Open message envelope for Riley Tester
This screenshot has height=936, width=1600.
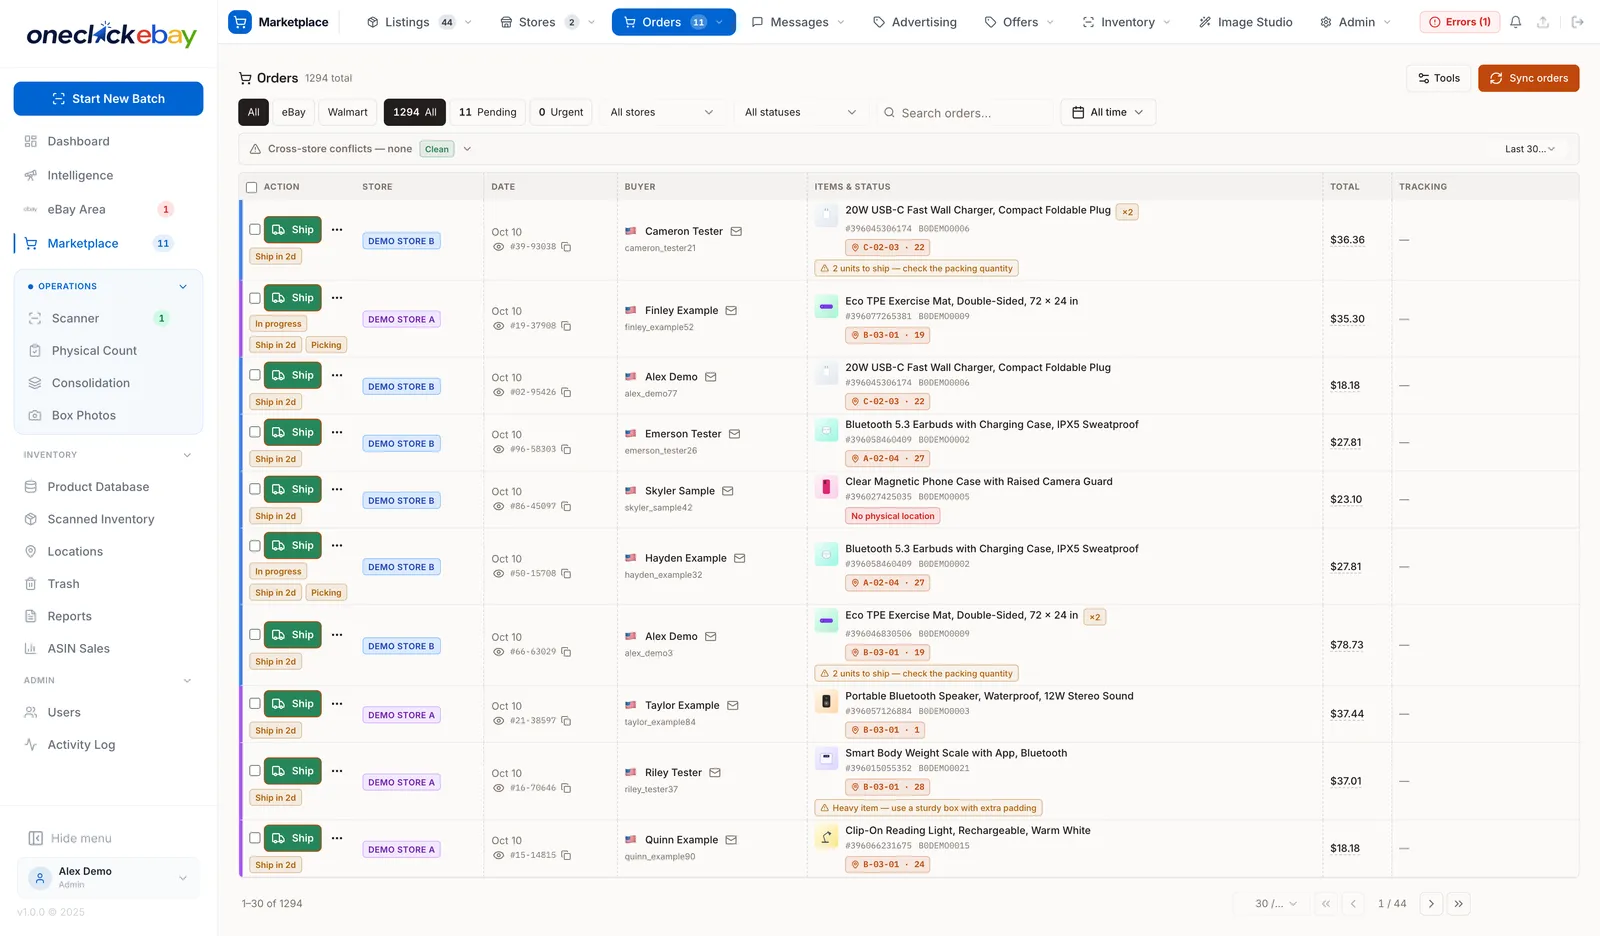coord(715,773)
